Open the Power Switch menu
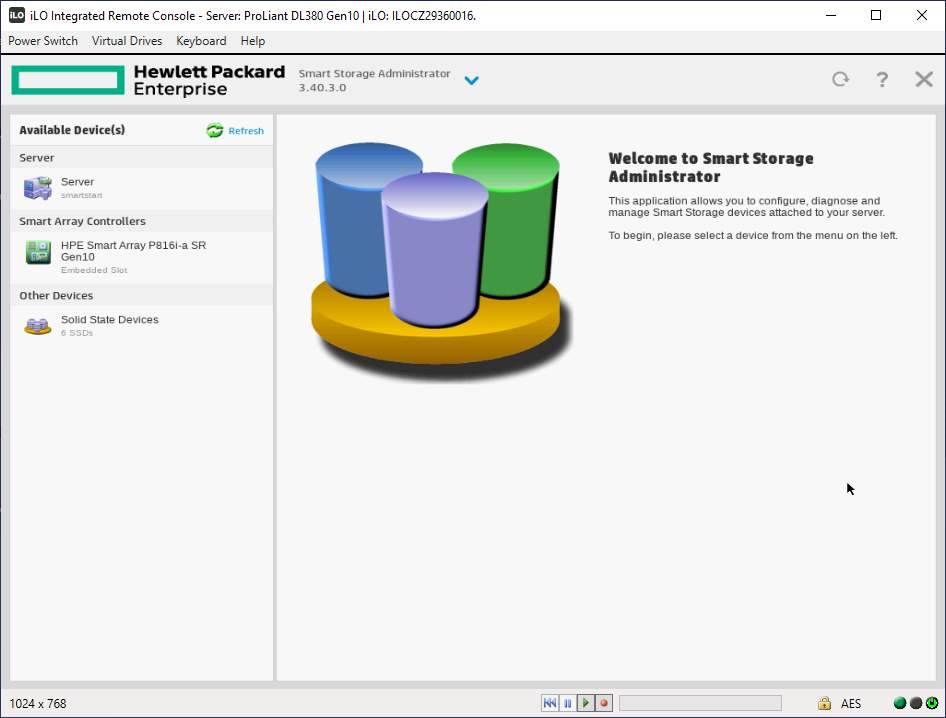The height and width of the screenshot is (718, 946). (43, 41)
